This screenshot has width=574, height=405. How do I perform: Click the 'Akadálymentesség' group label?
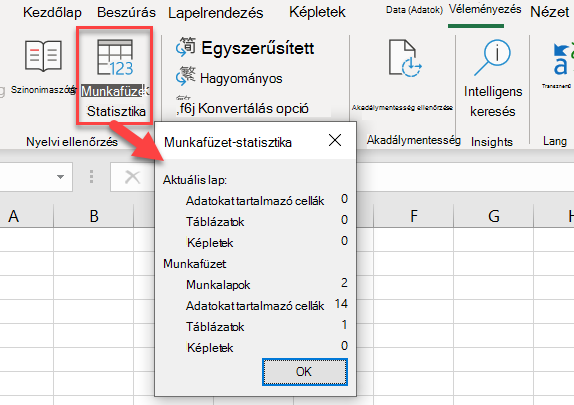coord(414,140)
